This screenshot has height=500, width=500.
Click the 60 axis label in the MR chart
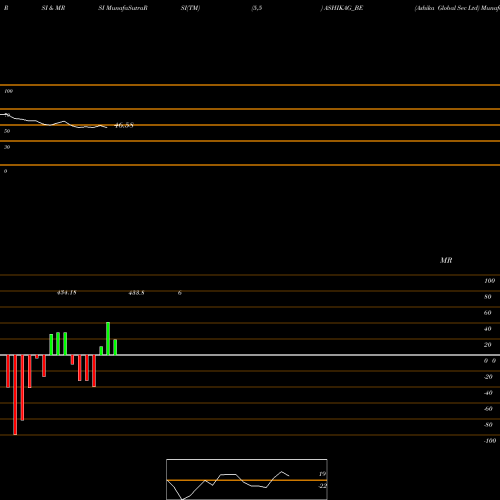[x=487, y=313]
